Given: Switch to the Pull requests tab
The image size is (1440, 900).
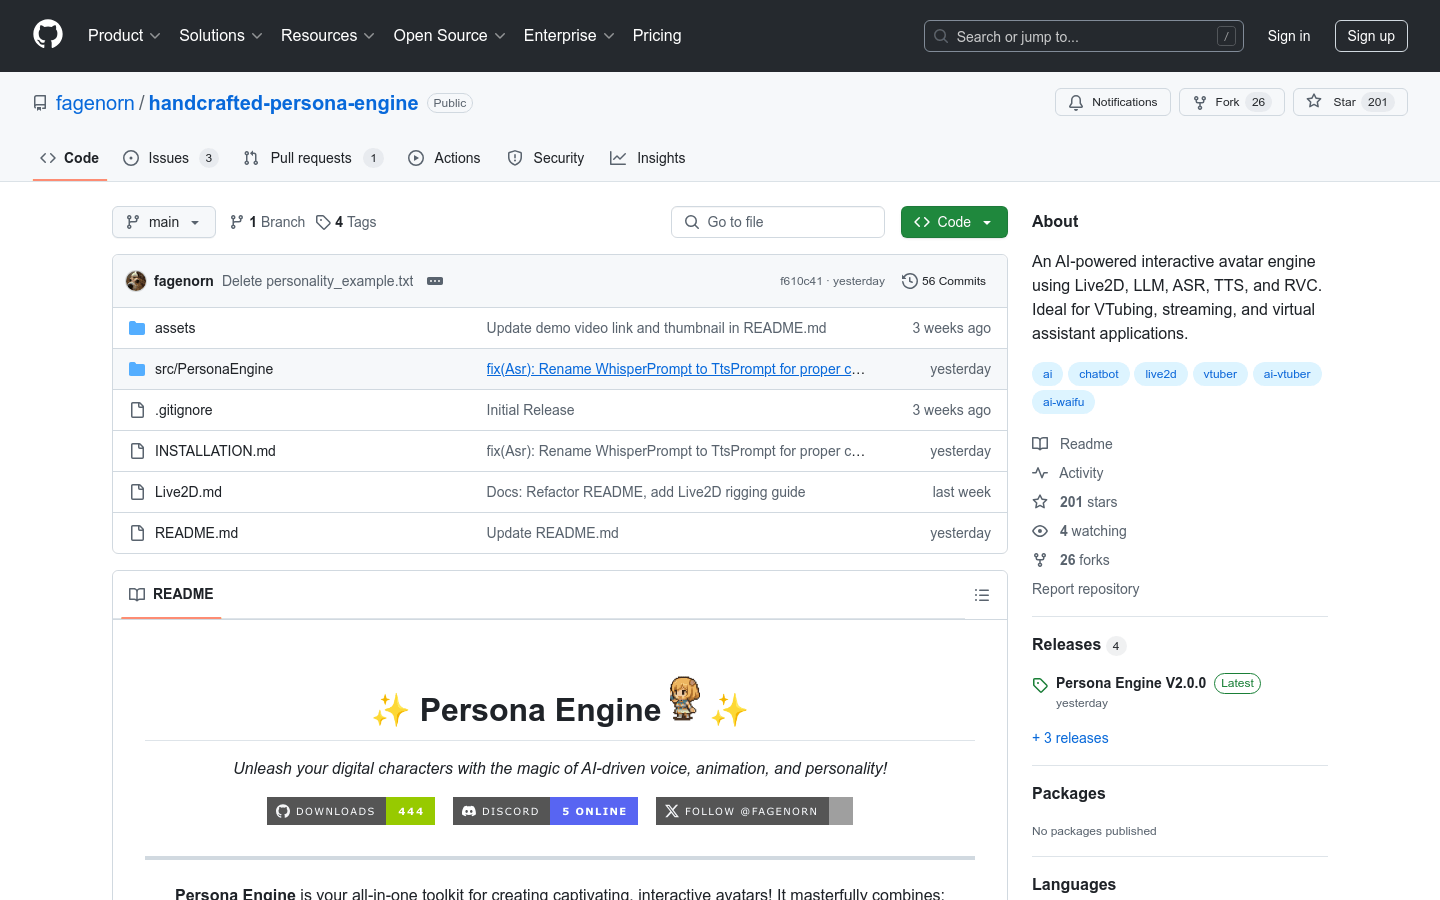Looking at the screenshot, I should pyautogui.click(x=313, y=158).
